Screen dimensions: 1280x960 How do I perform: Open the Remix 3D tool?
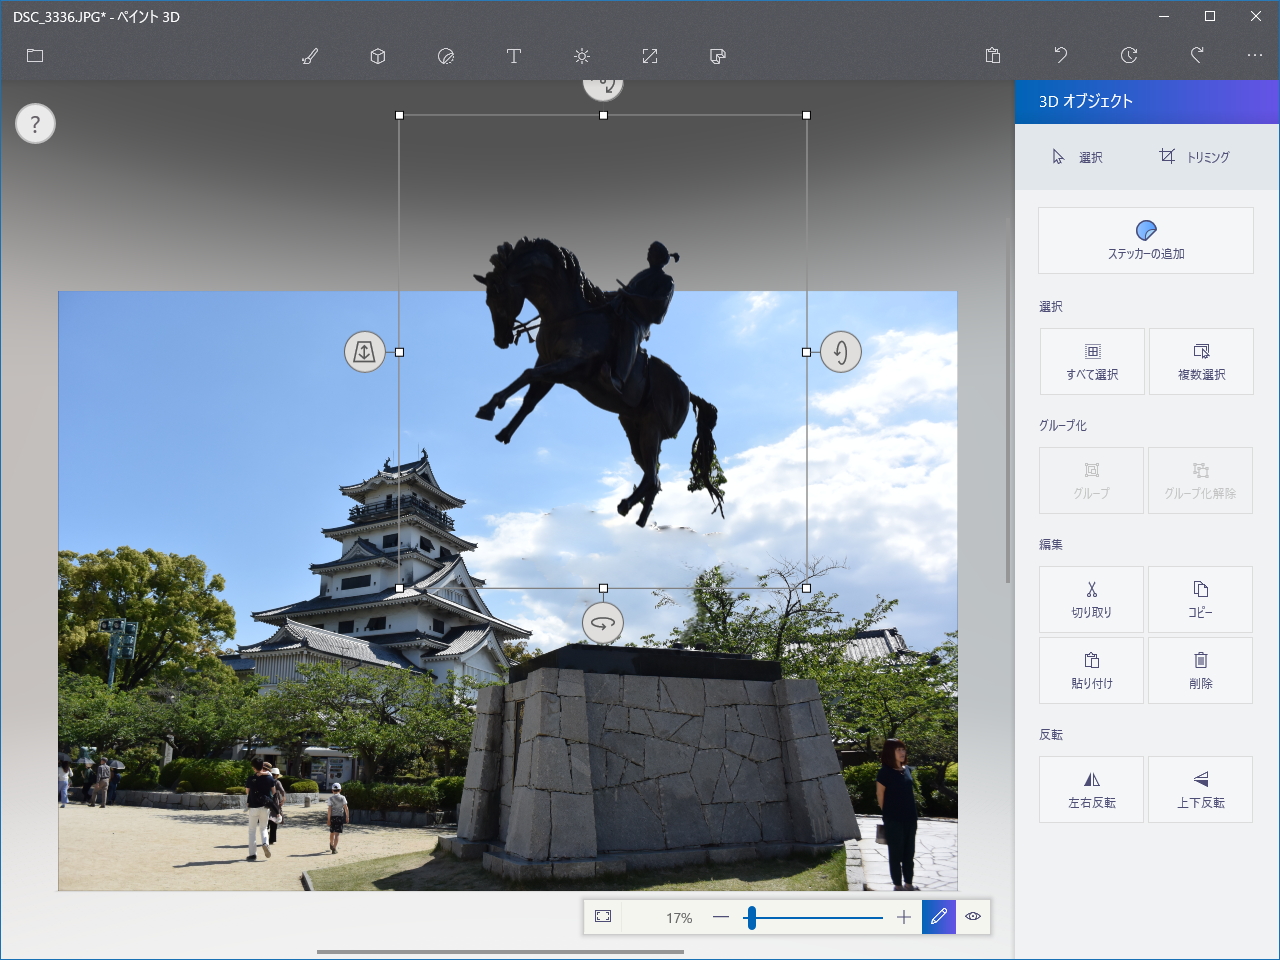[x=718, y=56]
